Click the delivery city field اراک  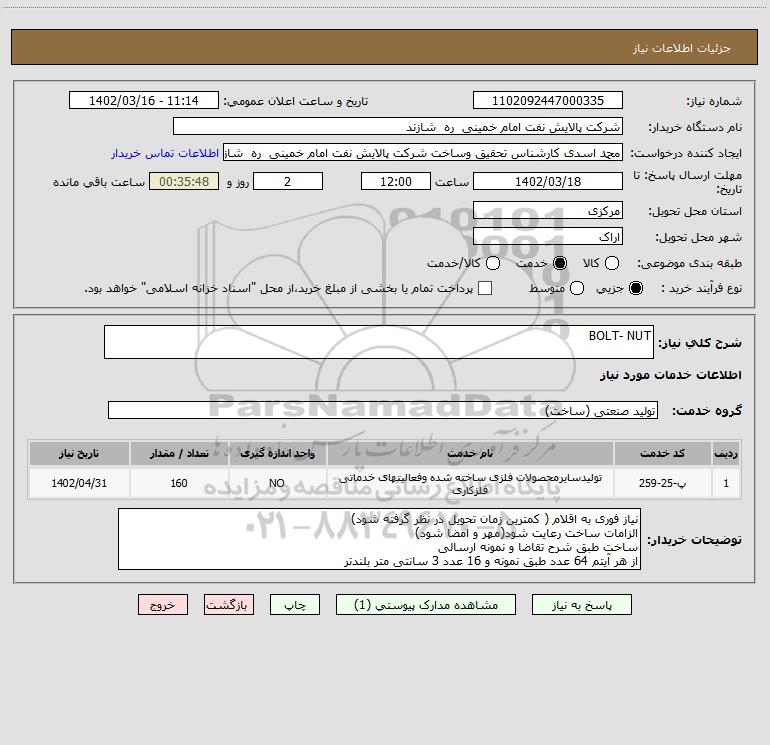point(548,236)
